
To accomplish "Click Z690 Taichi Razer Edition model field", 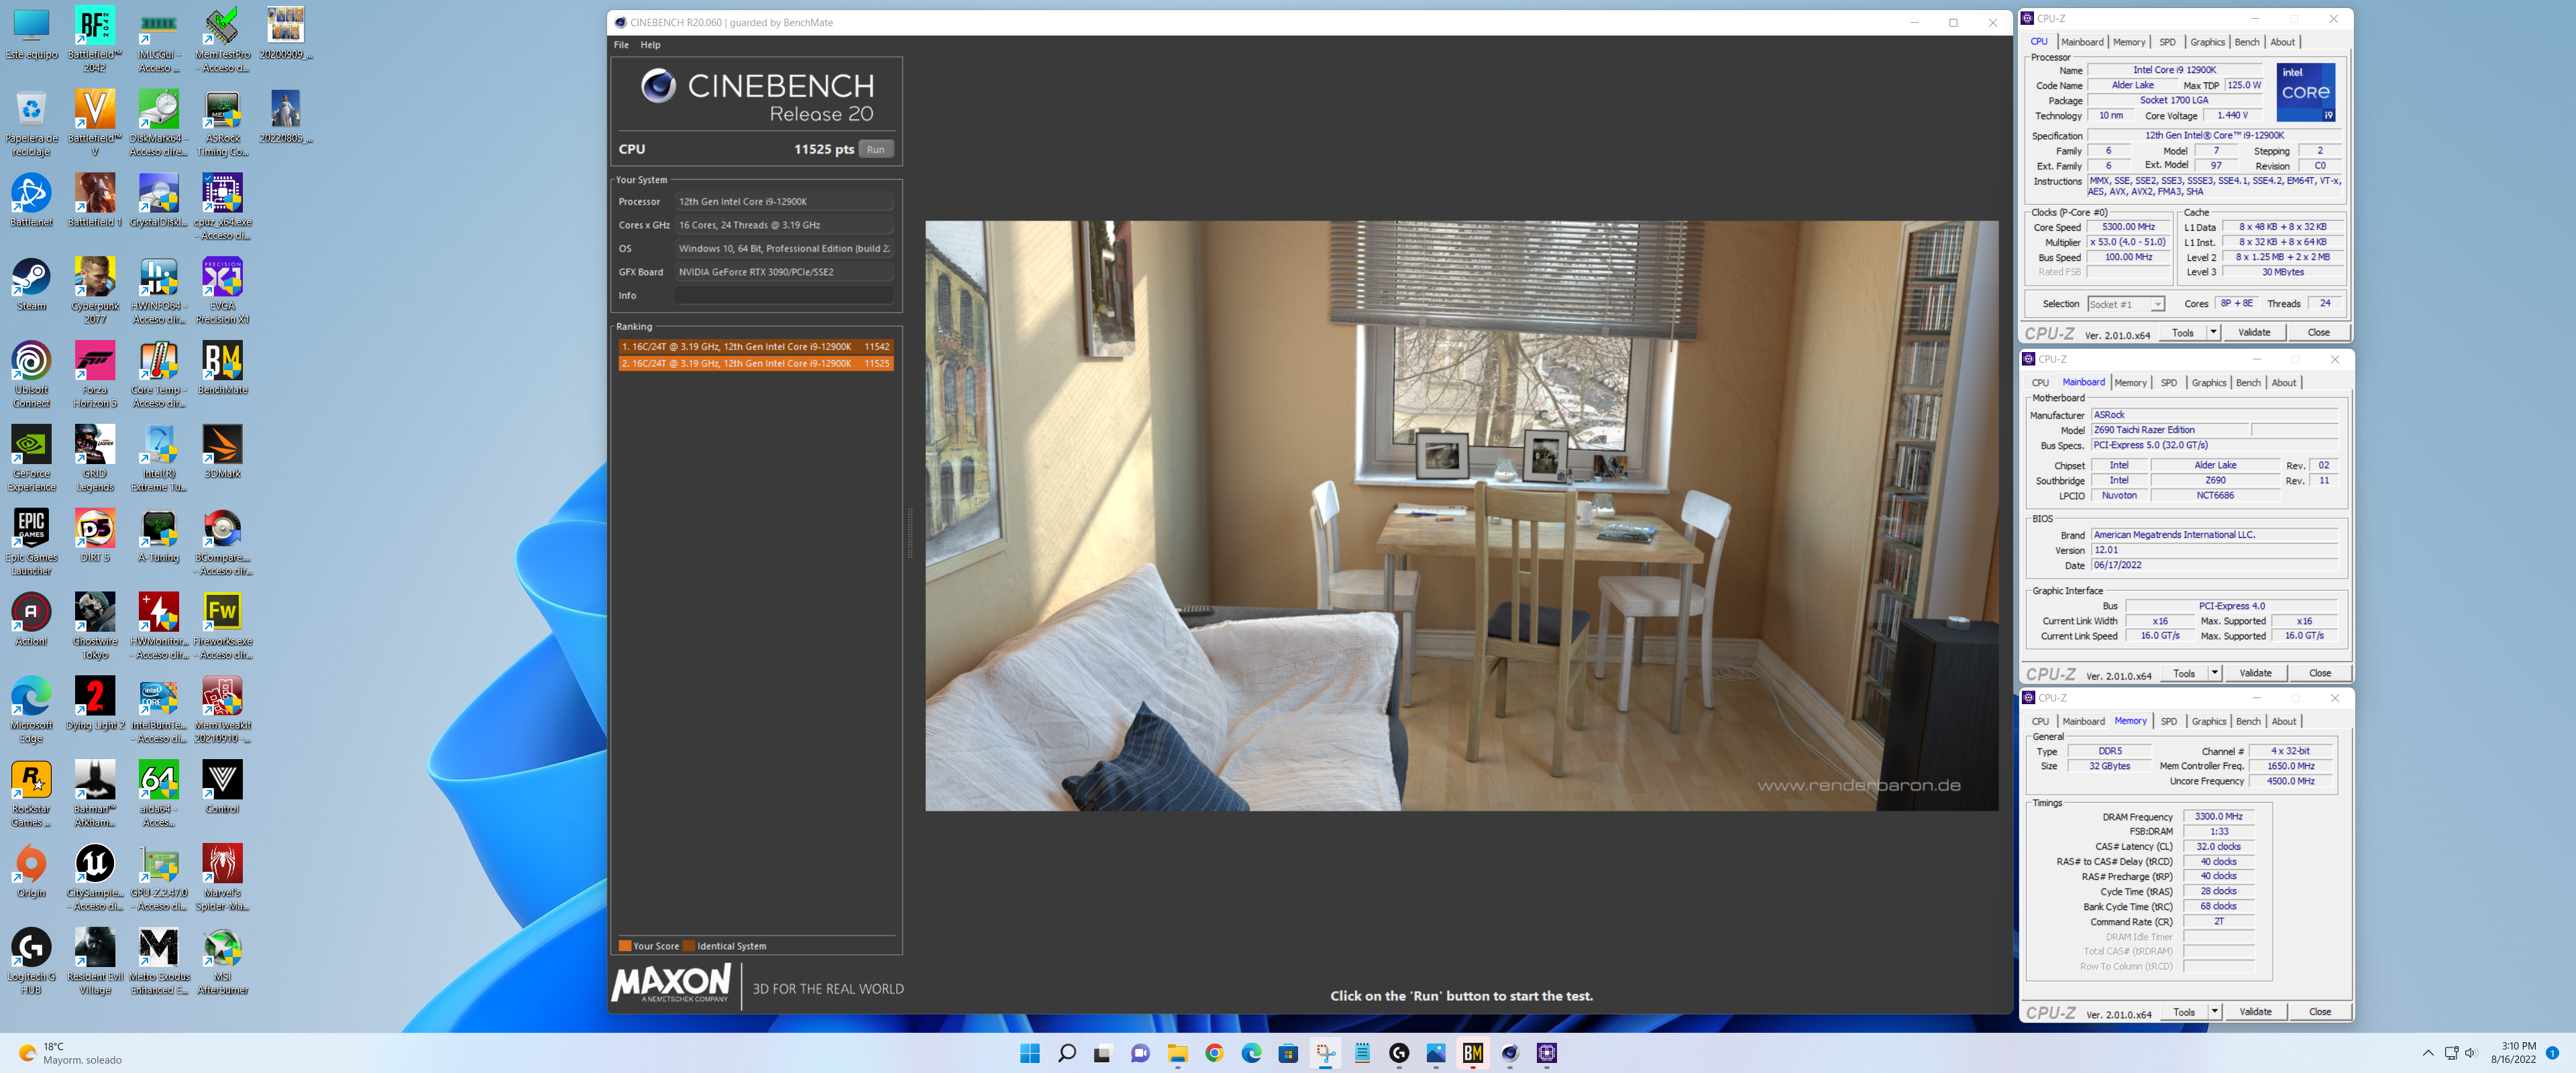I will click(x=2169, y=430).
